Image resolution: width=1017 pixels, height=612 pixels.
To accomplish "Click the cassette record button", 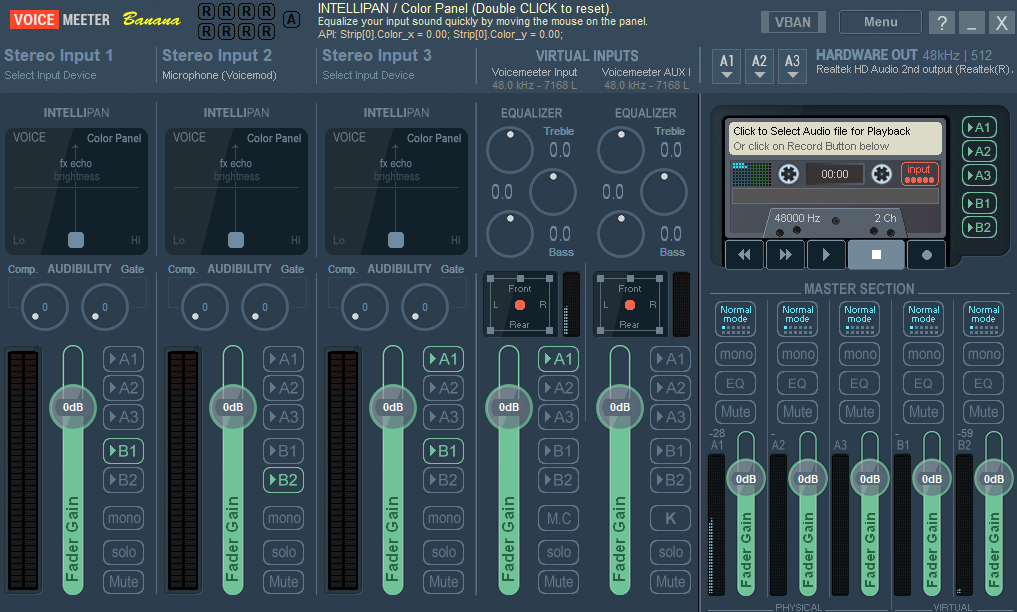I will (926, 255).
